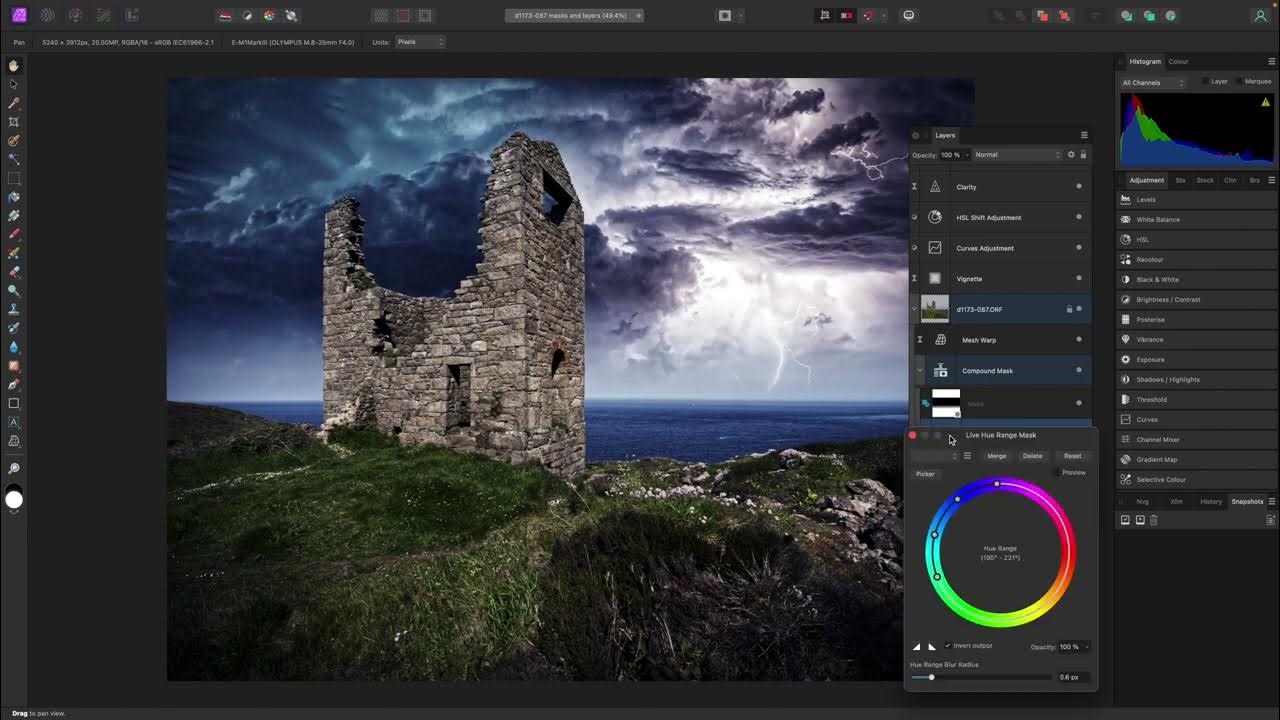Select the Zoom tool in the toolbox

(x=14, y=468)
